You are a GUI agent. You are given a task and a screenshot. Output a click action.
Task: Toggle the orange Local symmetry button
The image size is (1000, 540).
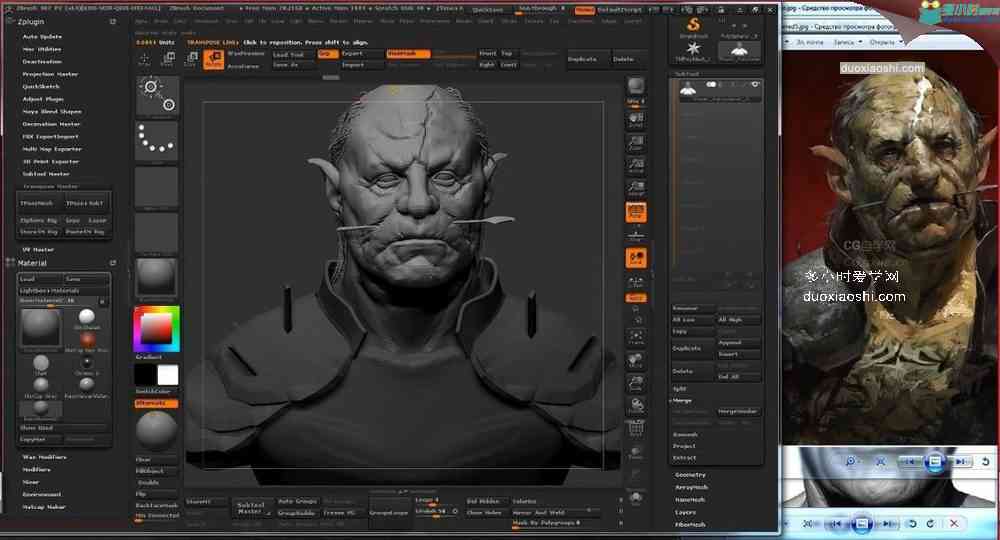pos(636,258)
